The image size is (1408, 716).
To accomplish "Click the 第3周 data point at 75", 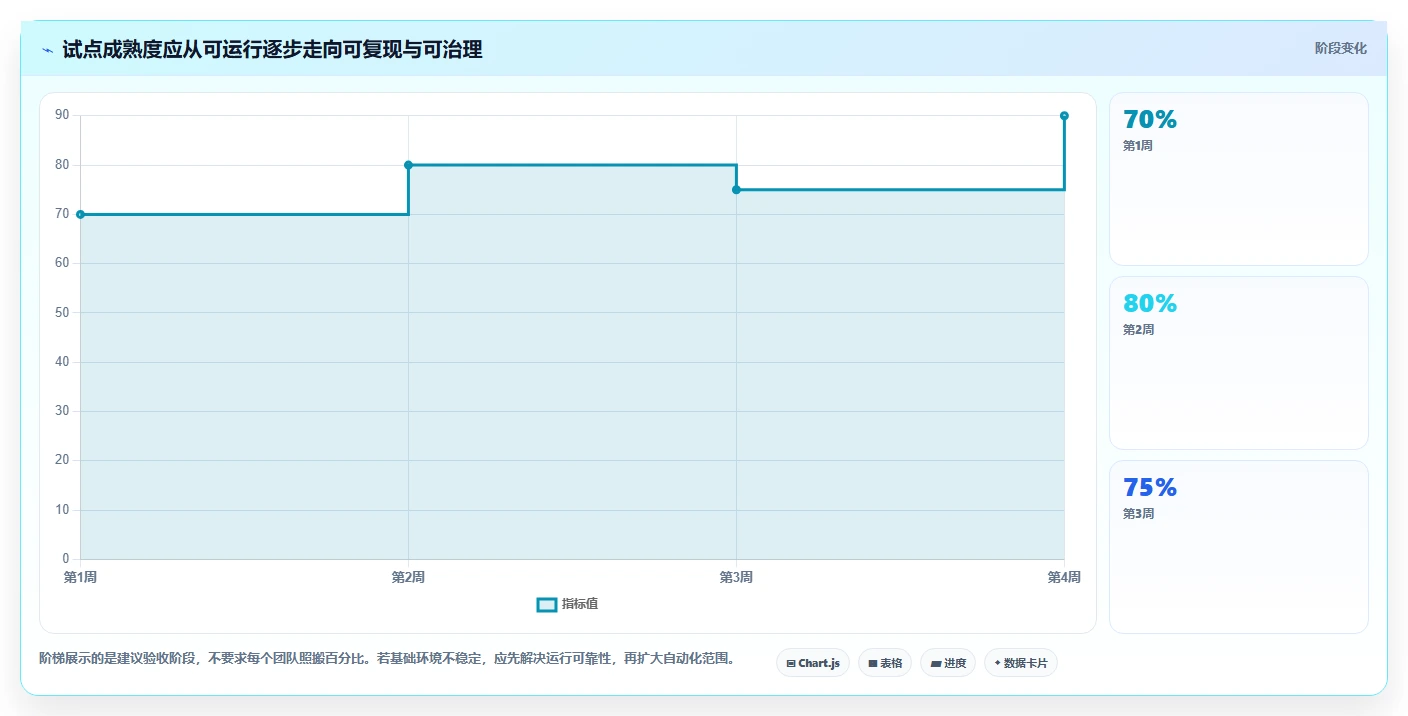I will [736, 190].
